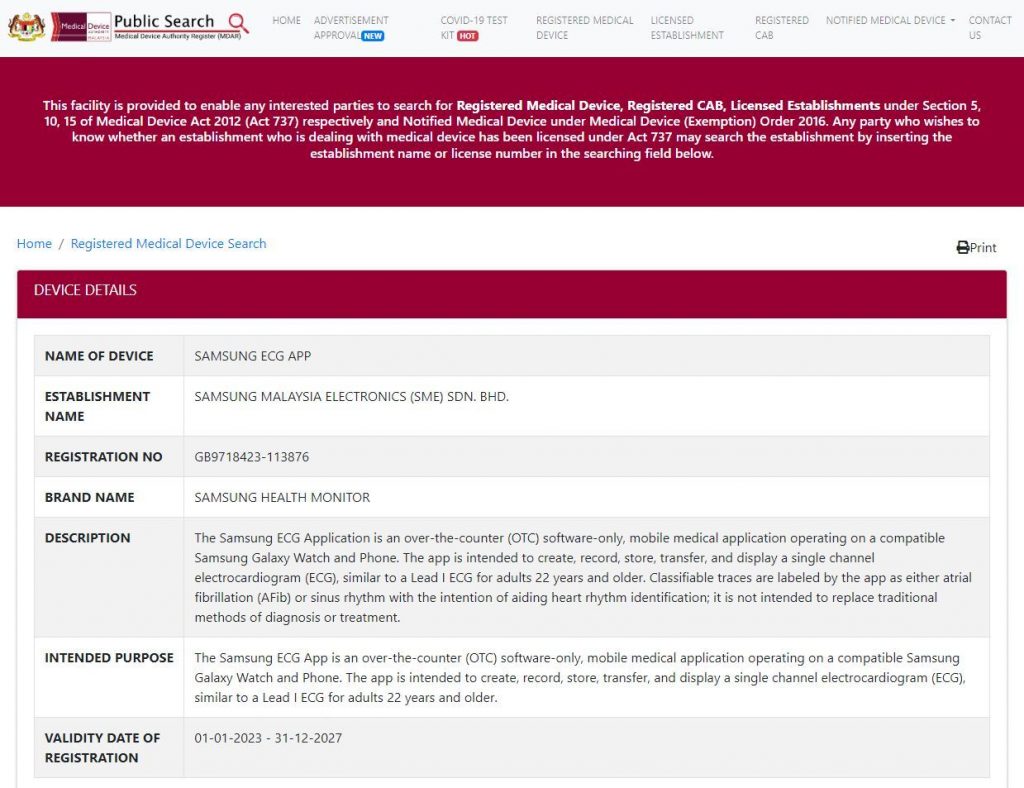Open the Contact Us page
The height and width of the screenshot is (788, 1024).
coord(990,27)
